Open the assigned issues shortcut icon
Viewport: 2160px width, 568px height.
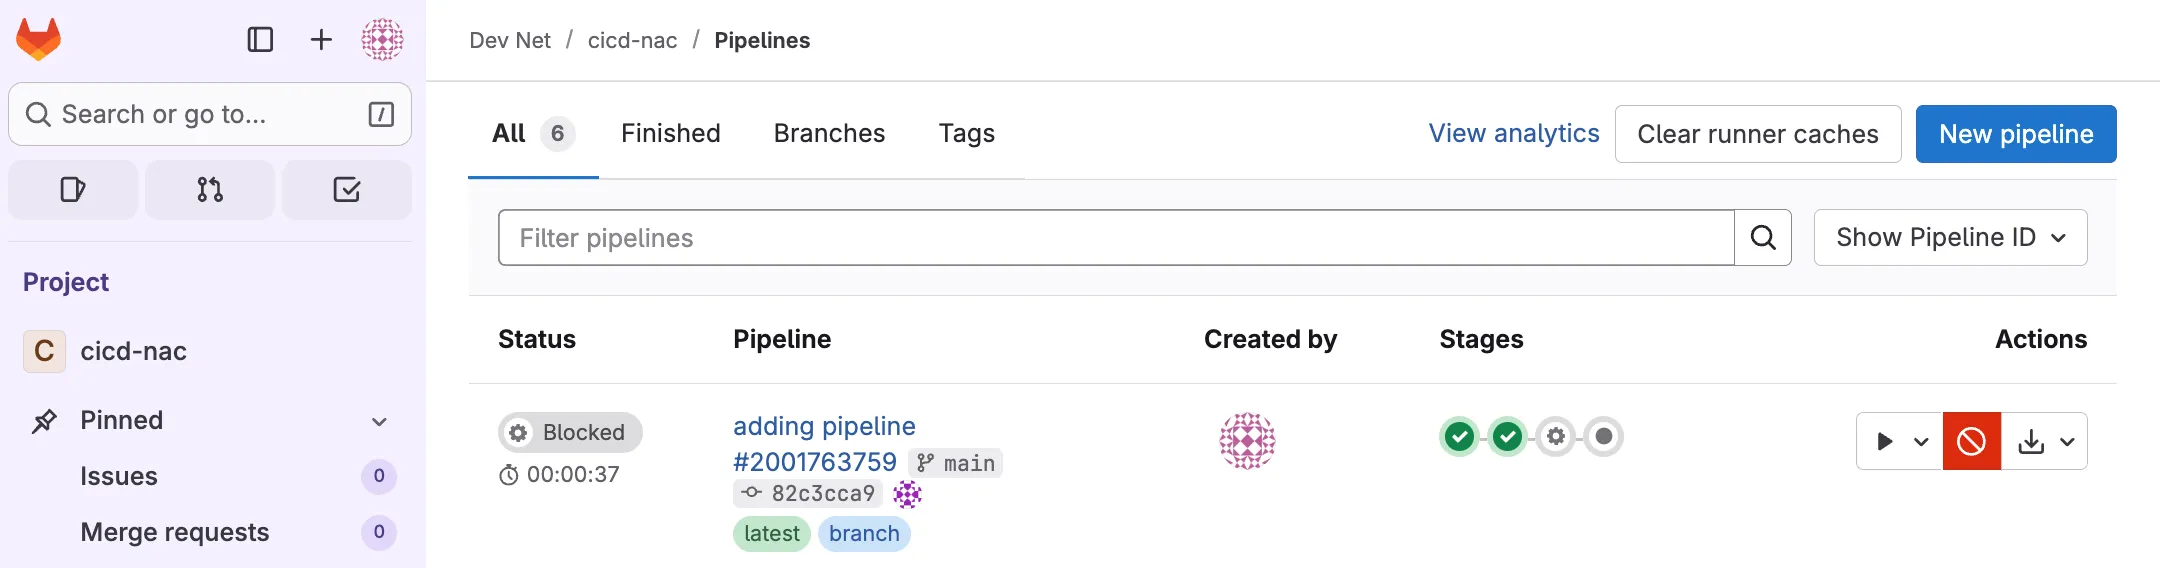pyautogui.click(x=73, y=189)
